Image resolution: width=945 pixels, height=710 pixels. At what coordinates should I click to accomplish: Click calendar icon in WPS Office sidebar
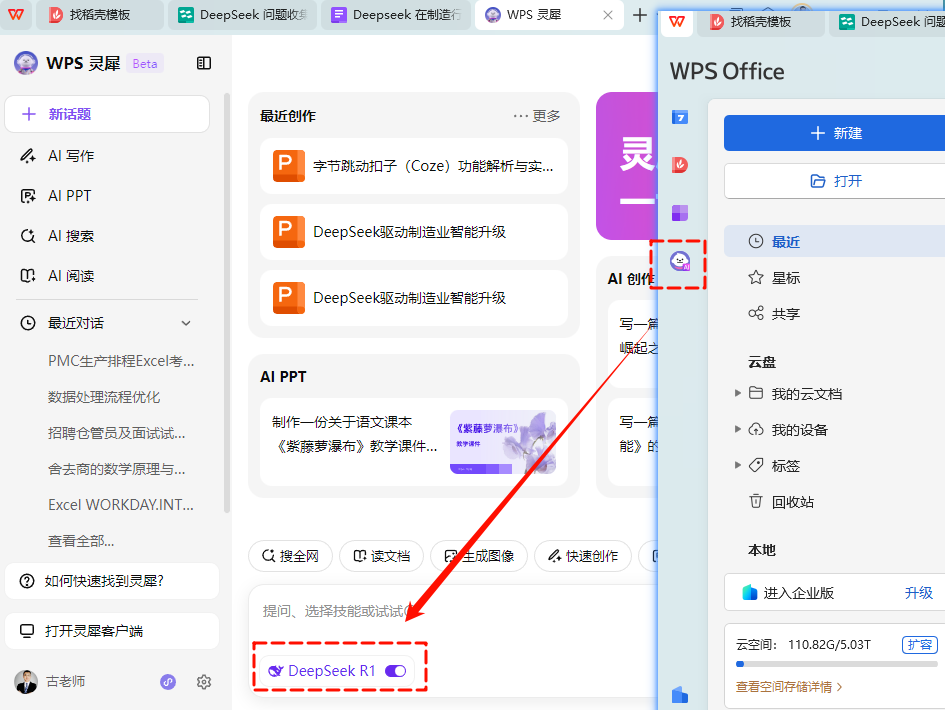click(680, 117)
